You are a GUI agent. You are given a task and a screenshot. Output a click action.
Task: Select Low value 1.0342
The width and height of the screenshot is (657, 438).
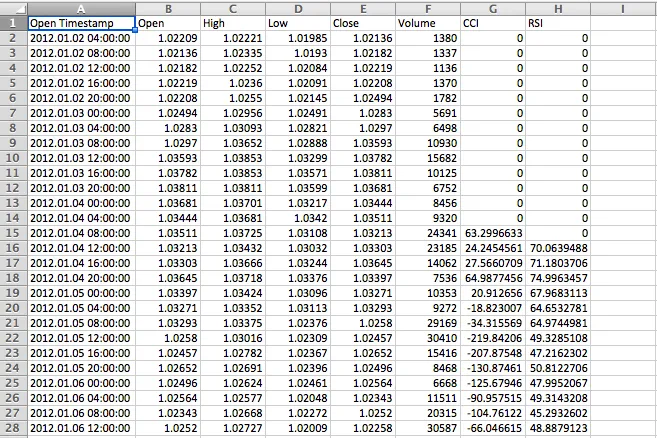click(298, 218)
